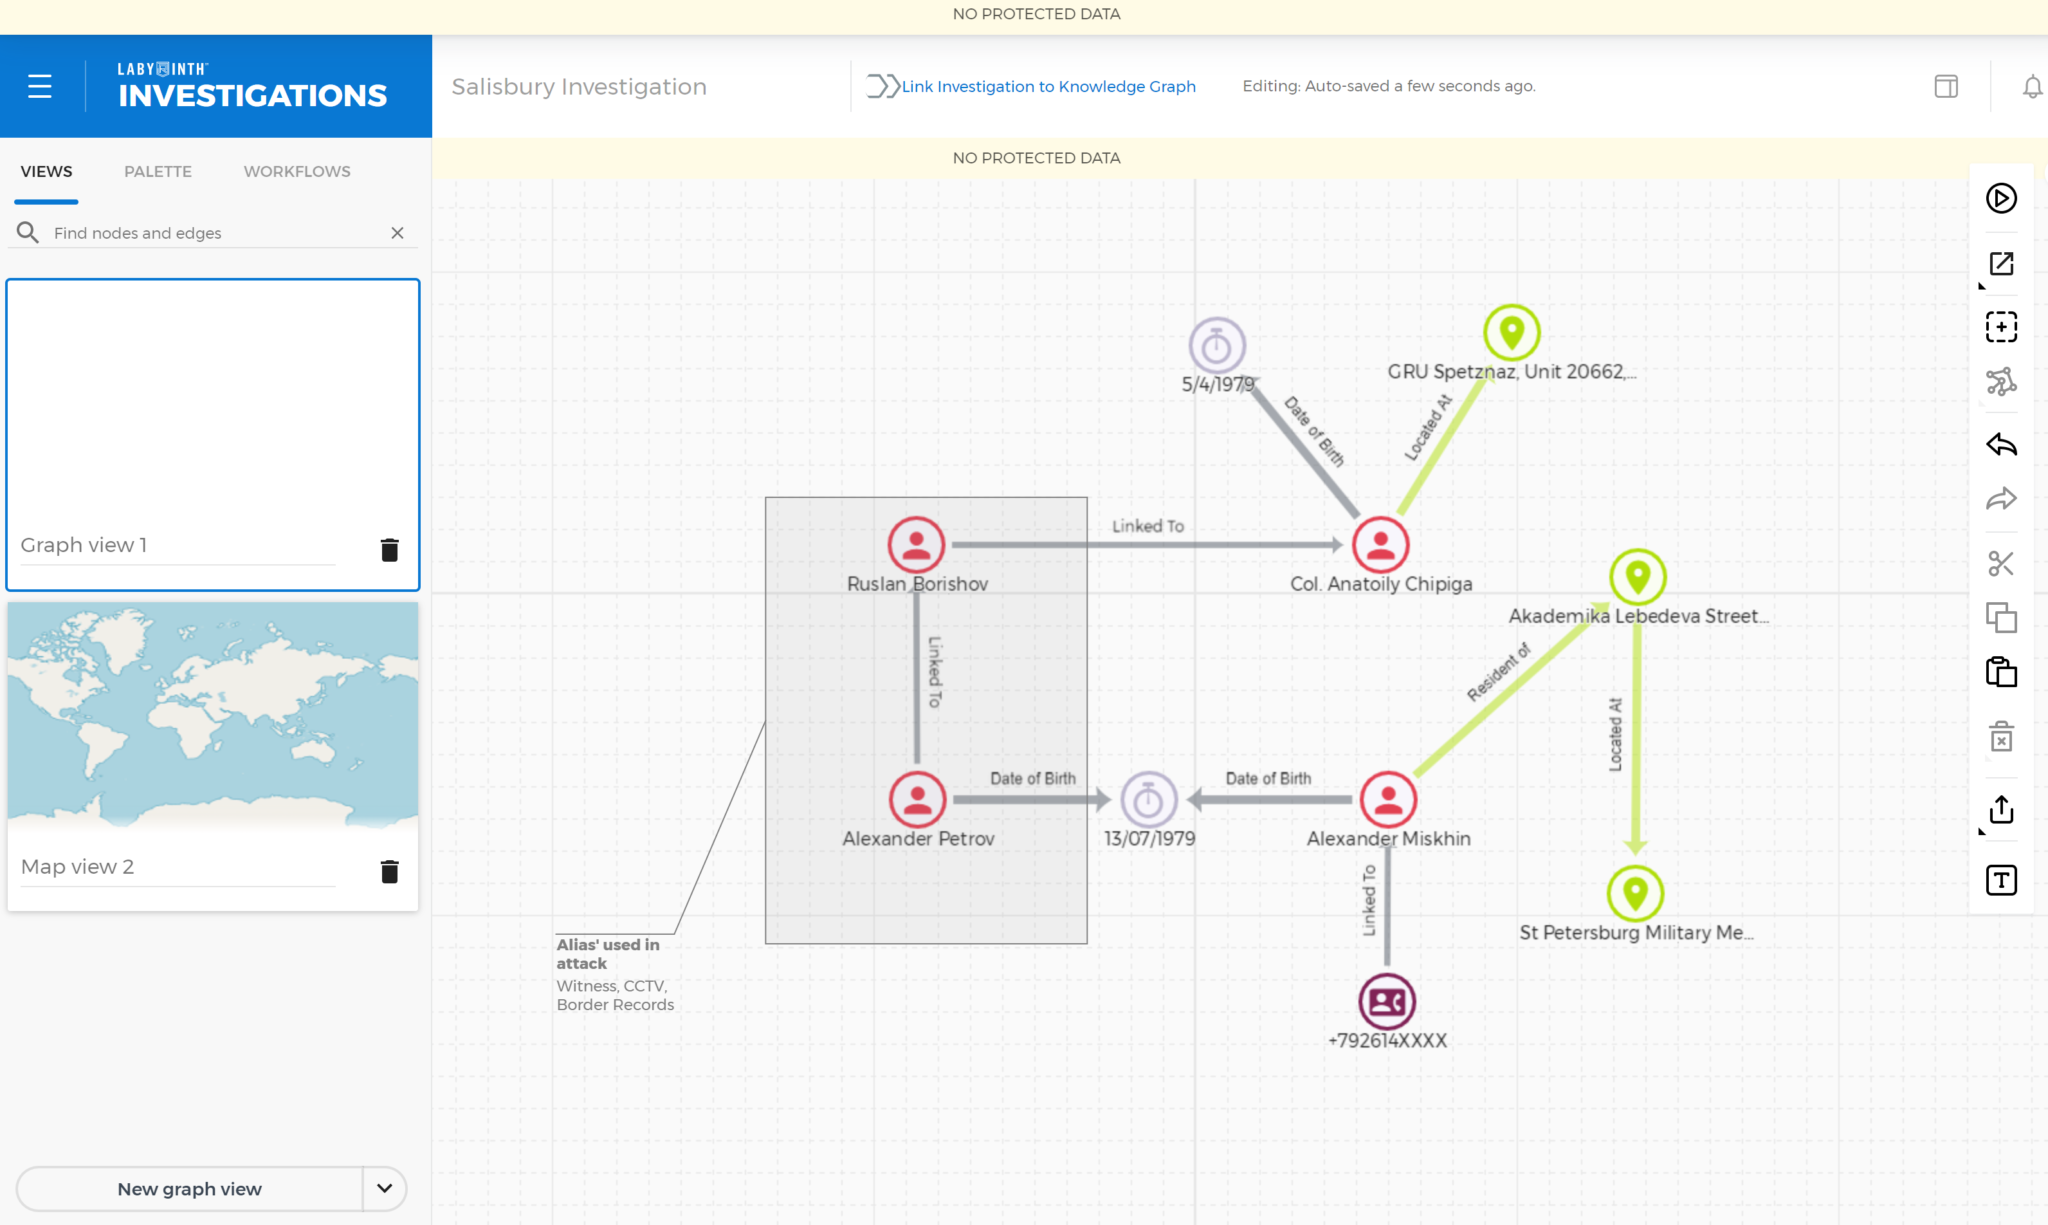Click Link Investigation to Knowledge Graph

pyautogui.click(x=1048, y=86)
